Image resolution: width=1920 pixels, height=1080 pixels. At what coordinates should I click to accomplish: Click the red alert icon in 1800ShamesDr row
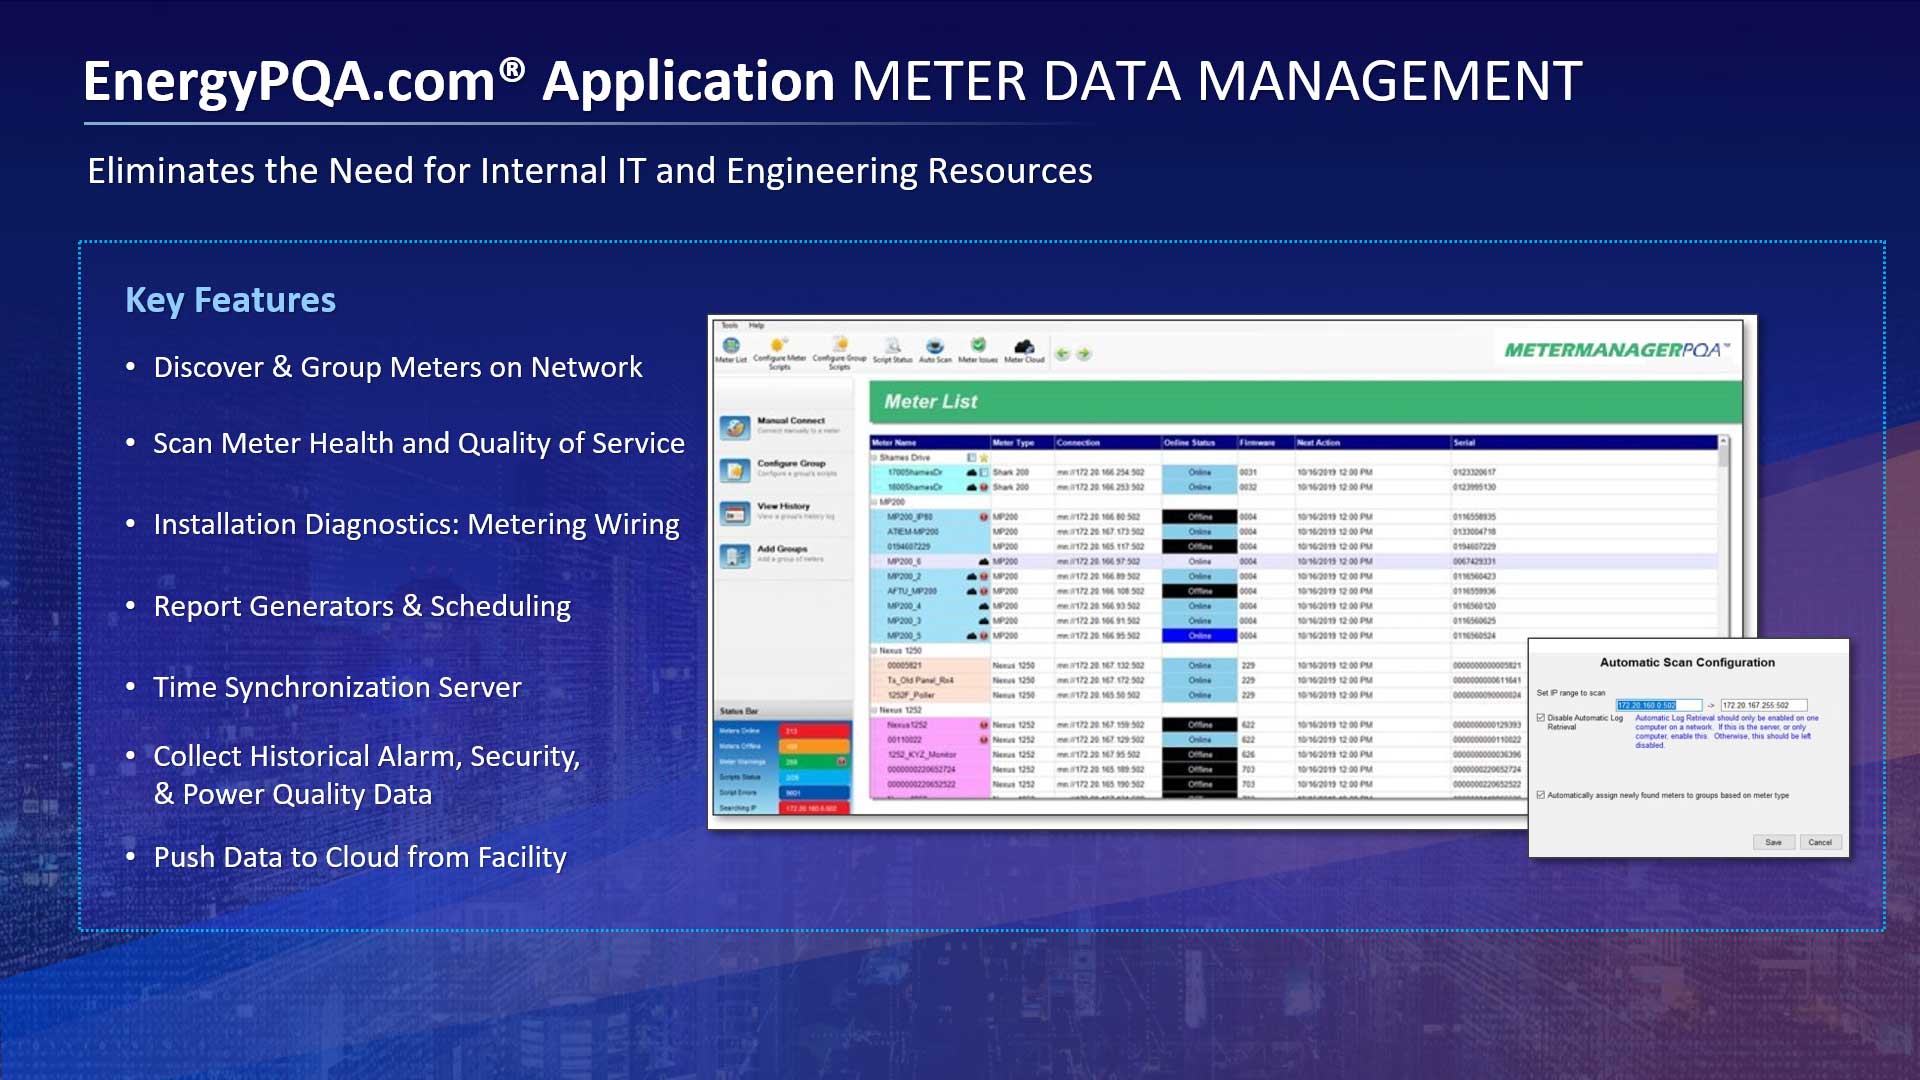pyautogui.click(x=984, y=487)
